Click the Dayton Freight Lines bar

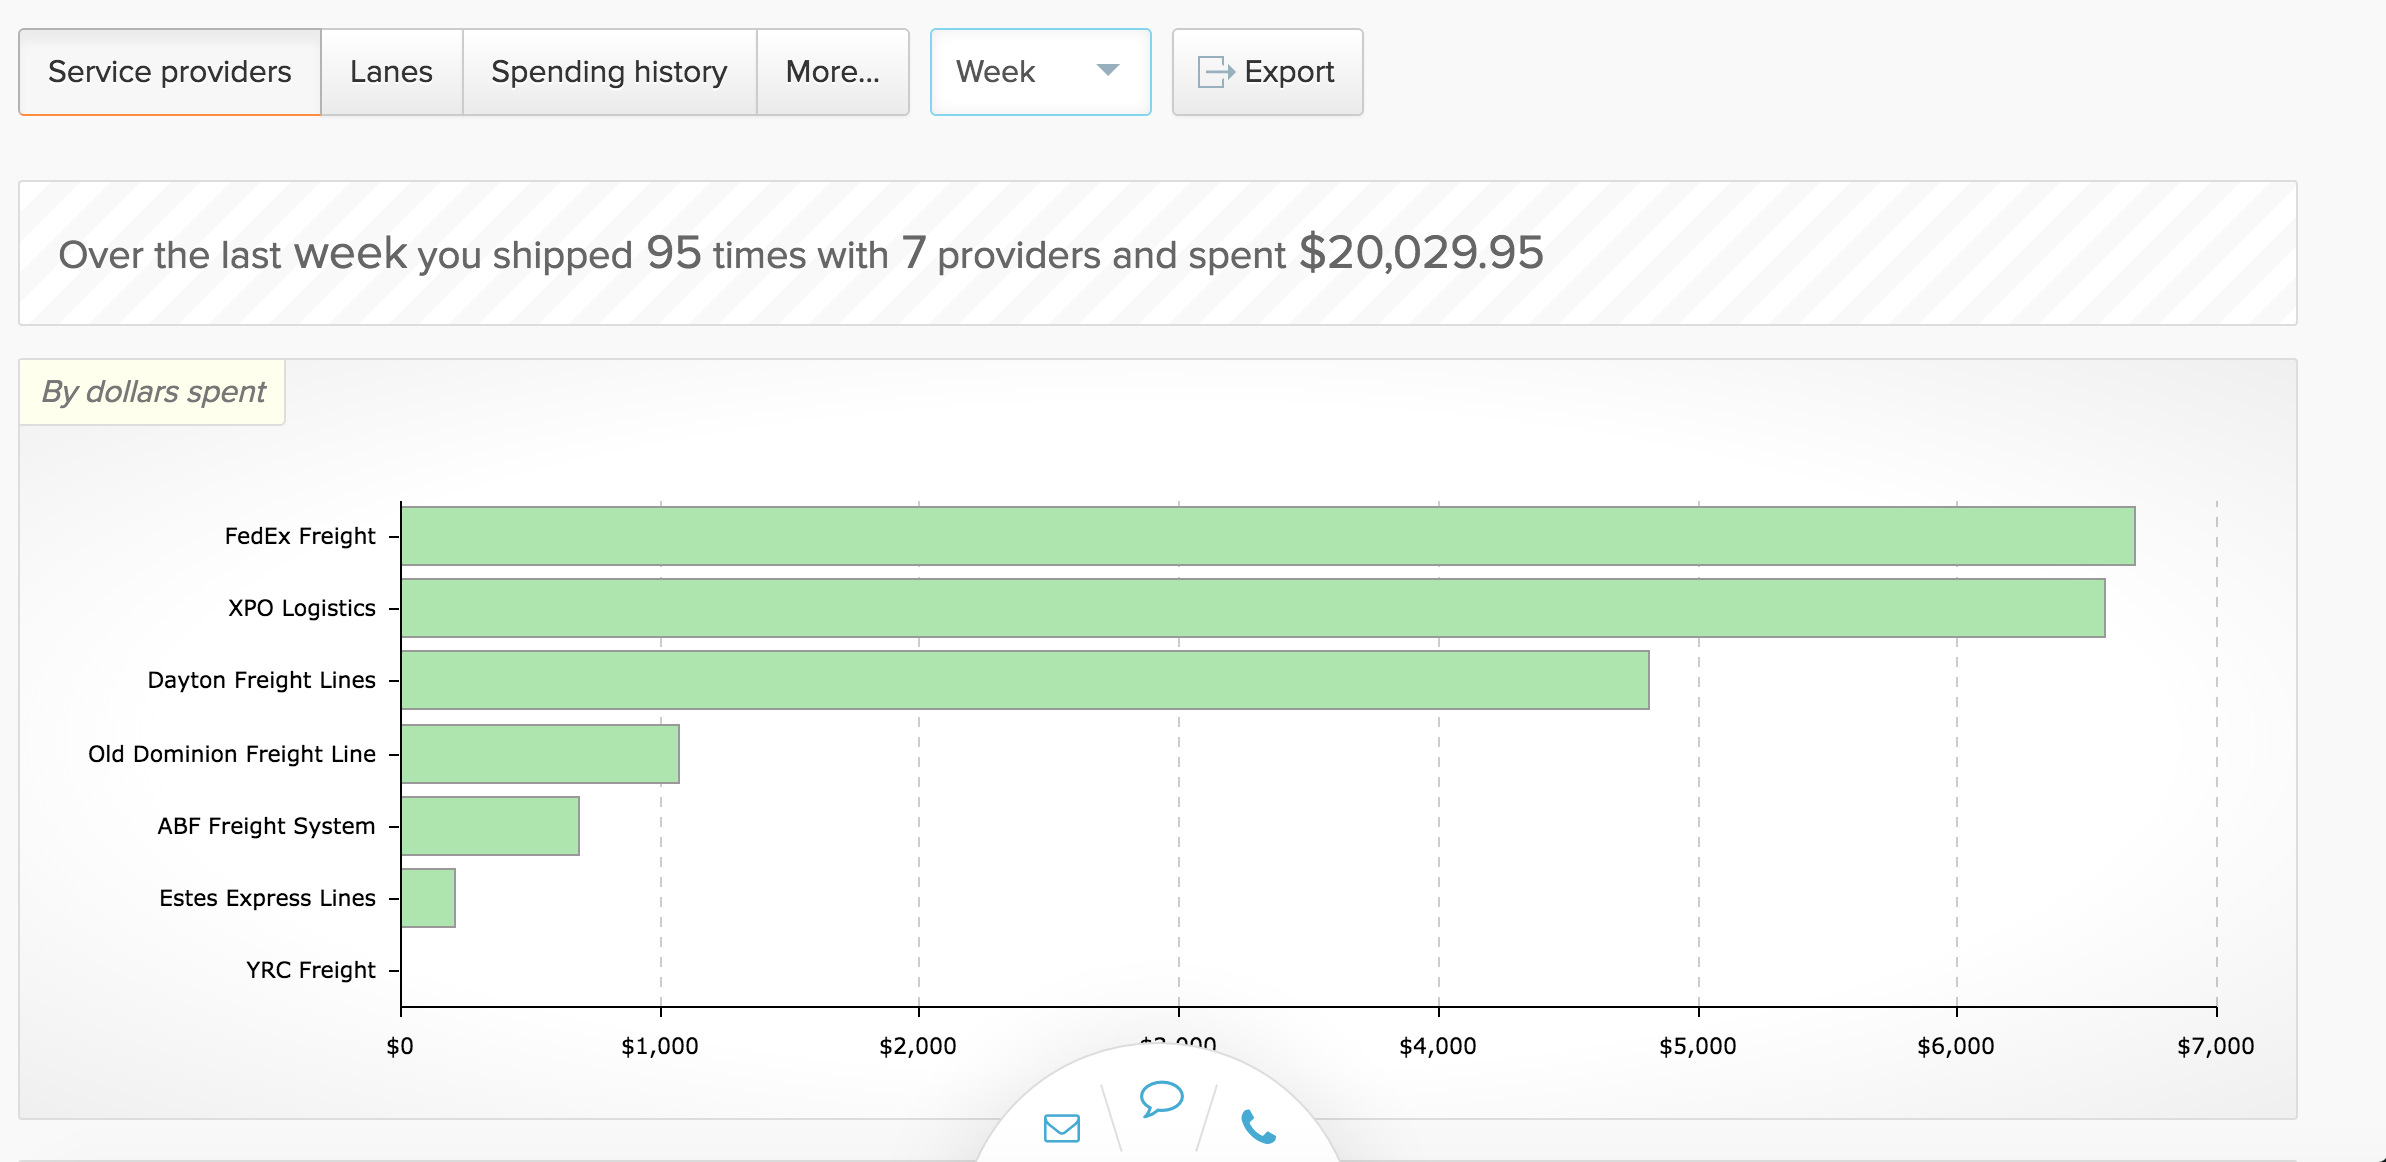(x=1025, y=680)
